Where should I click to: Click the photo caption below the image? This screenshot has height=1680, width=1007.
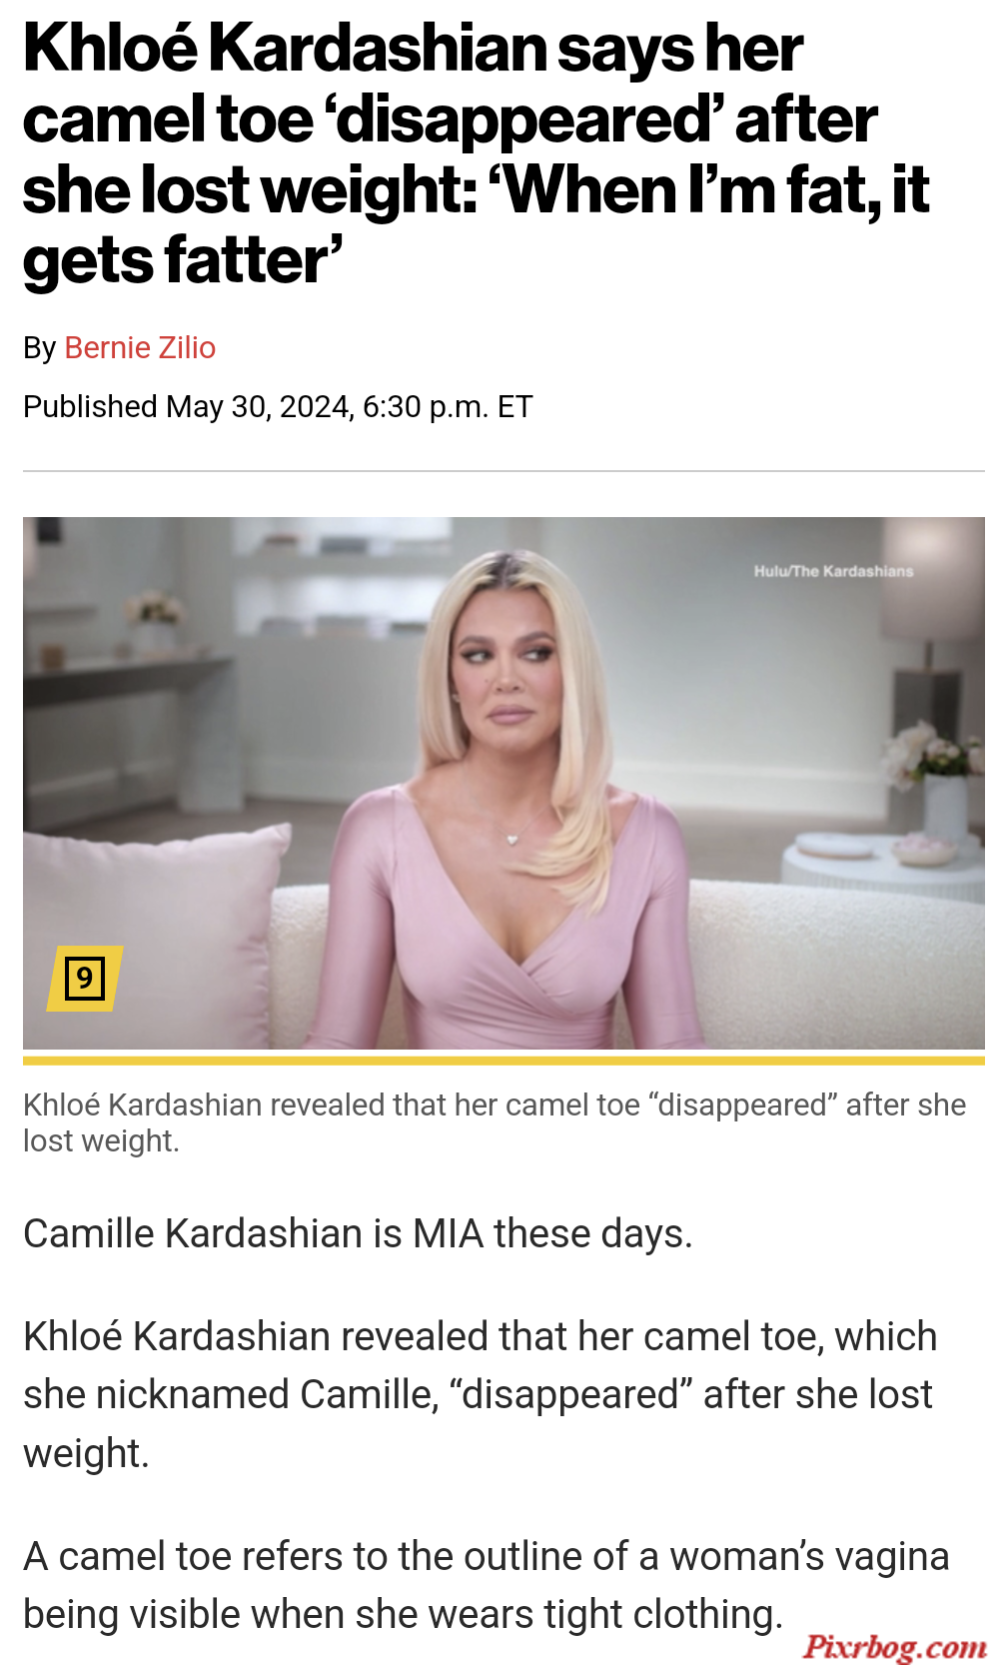point(494,1123)
